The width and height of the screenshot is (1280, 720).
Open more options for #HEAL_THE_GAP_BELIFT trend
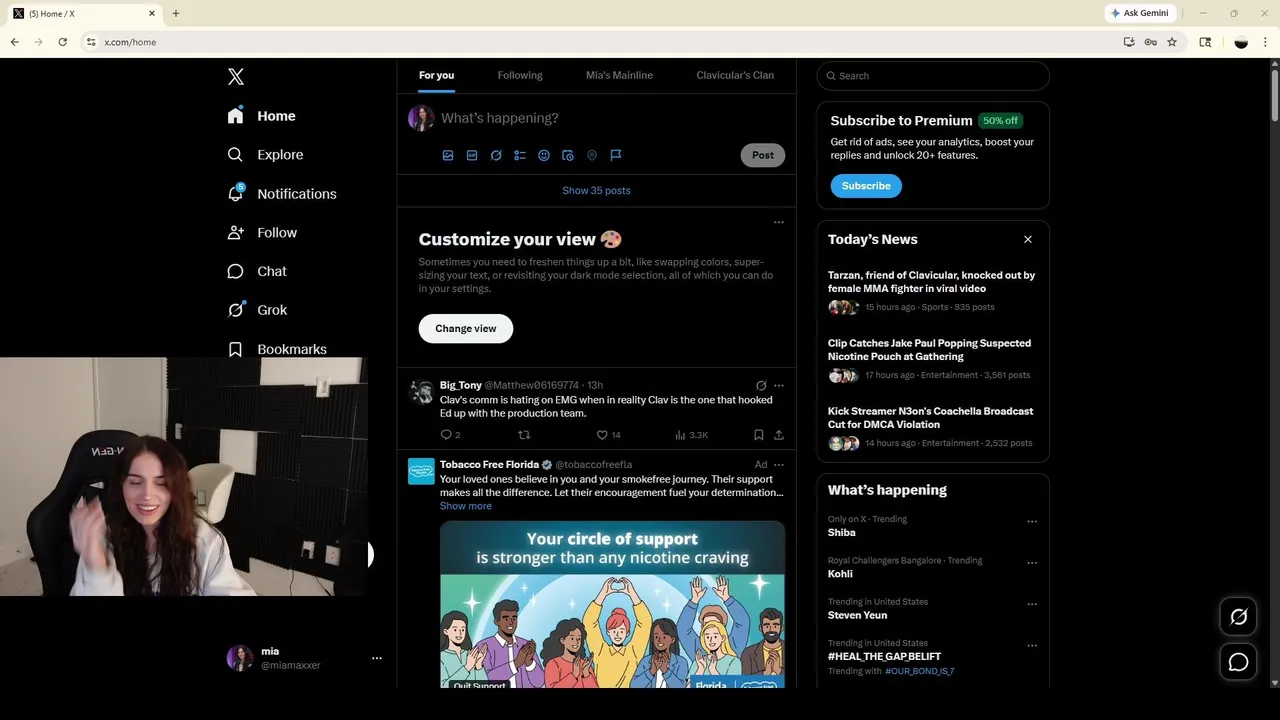[1032, 646]
